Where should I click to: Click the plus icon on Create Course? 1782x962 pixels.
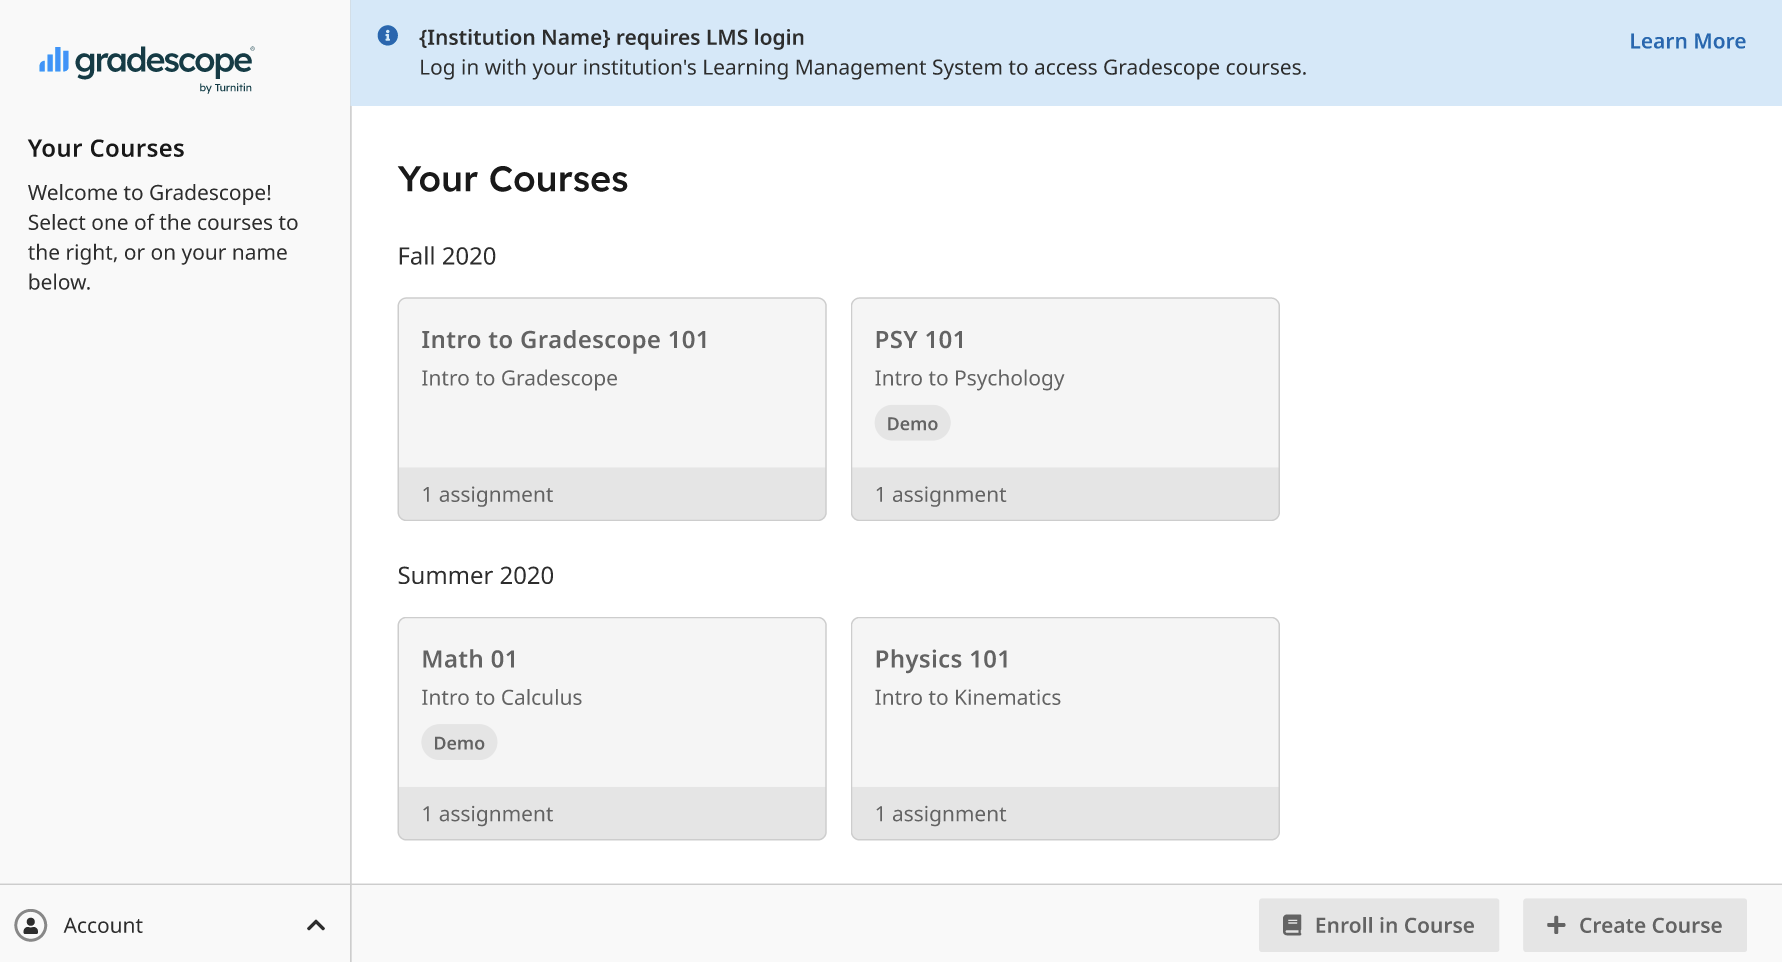click(1556, 925)
